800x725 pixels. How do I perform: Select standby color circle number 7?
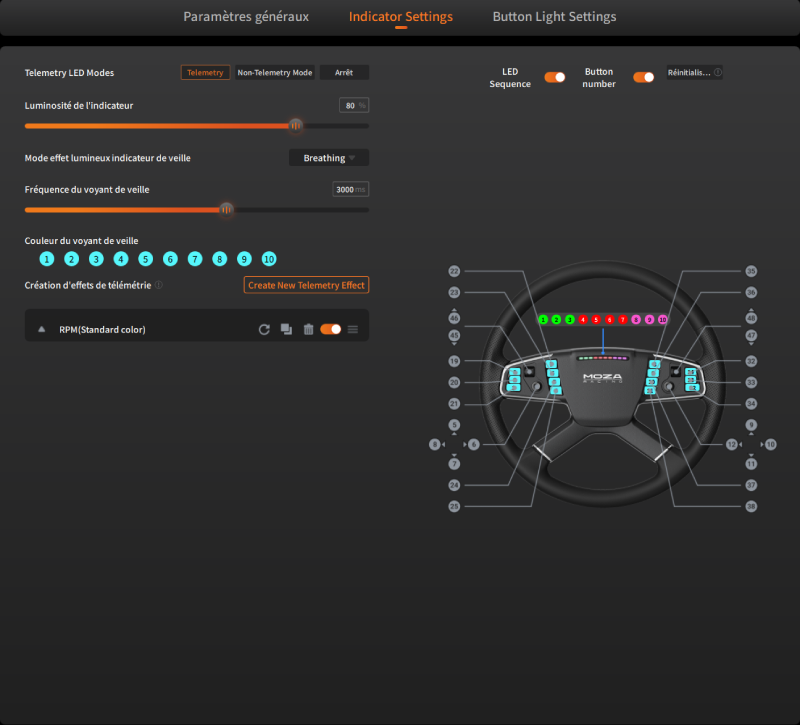click(194, 258)
